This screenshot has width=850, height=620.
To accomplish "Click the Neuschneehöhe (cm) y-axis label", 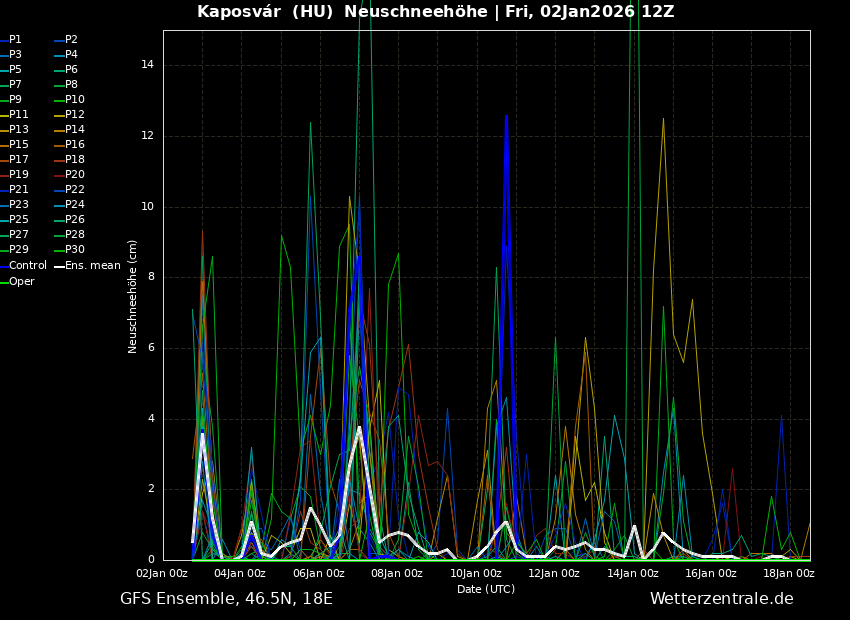I will point(133,296).
